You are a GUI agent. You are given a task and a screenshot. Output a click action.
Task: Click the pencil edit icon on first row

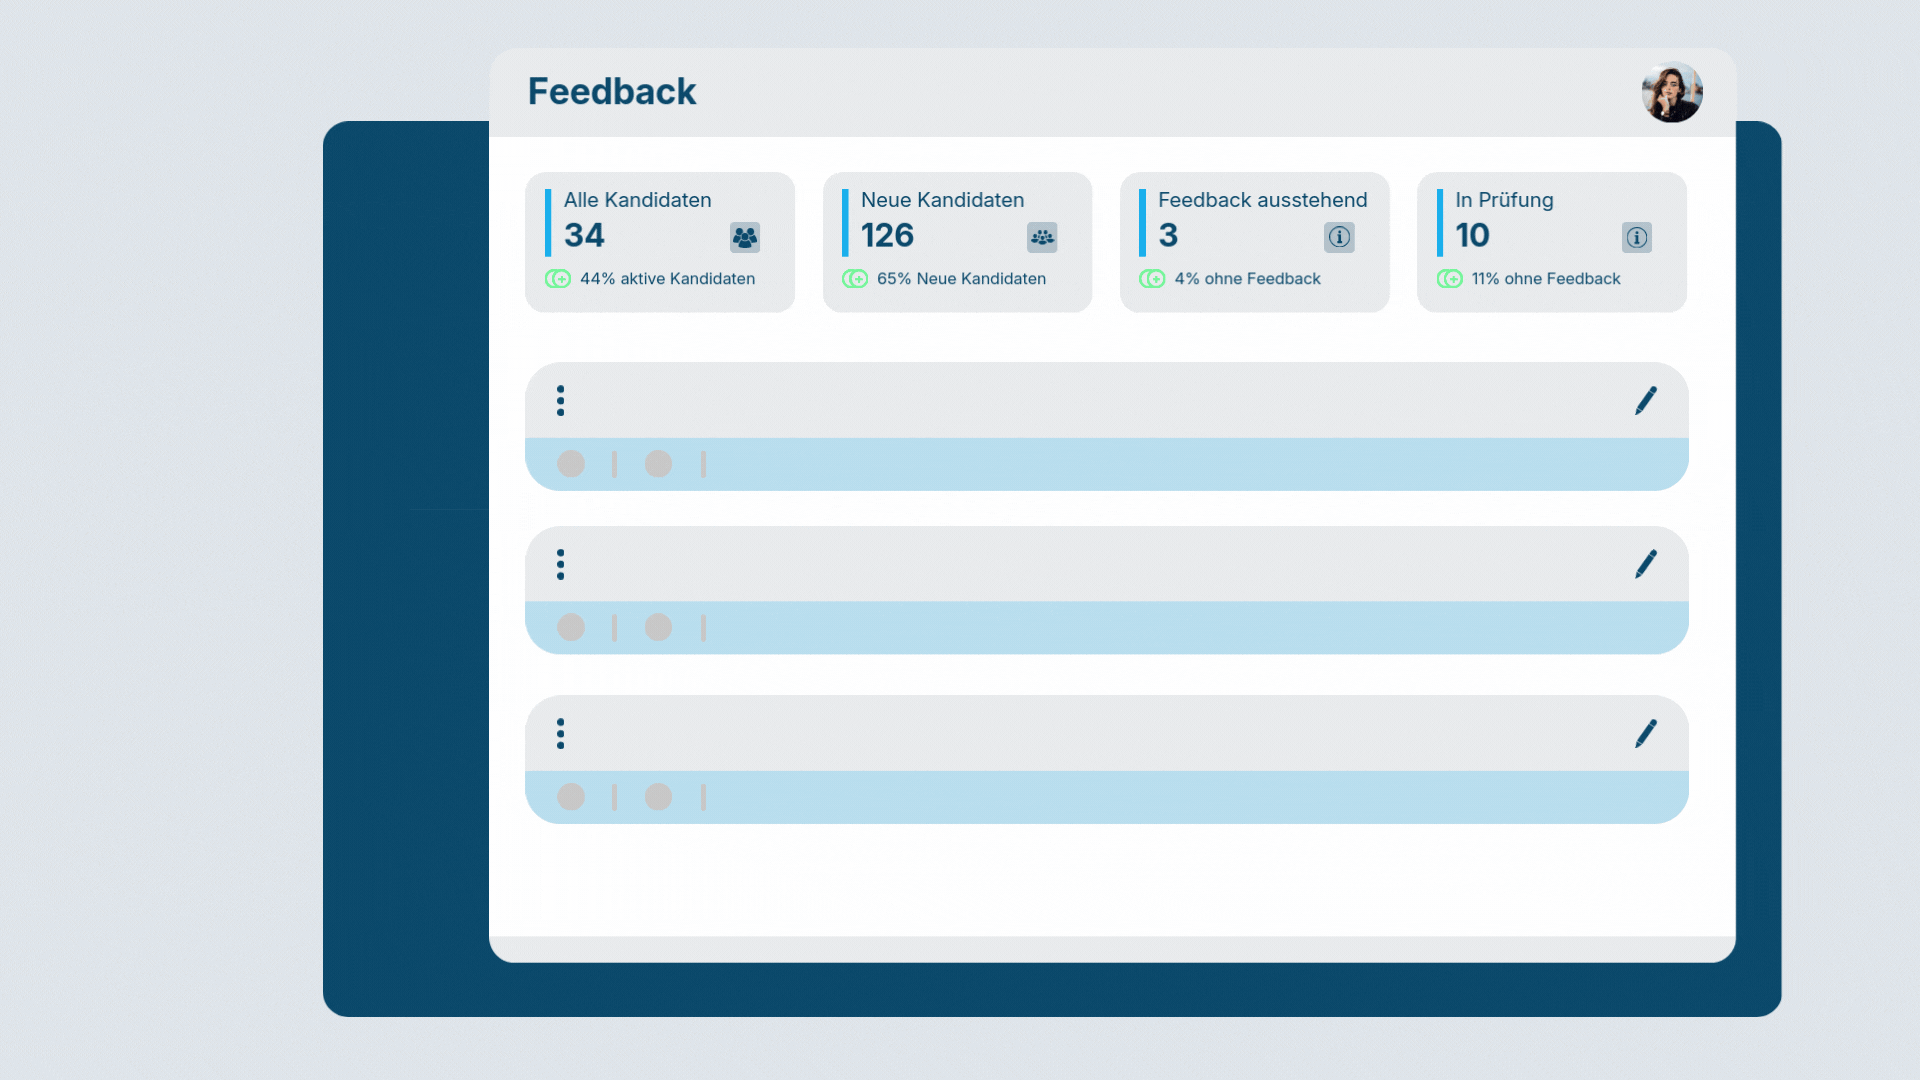point(1645,401)
